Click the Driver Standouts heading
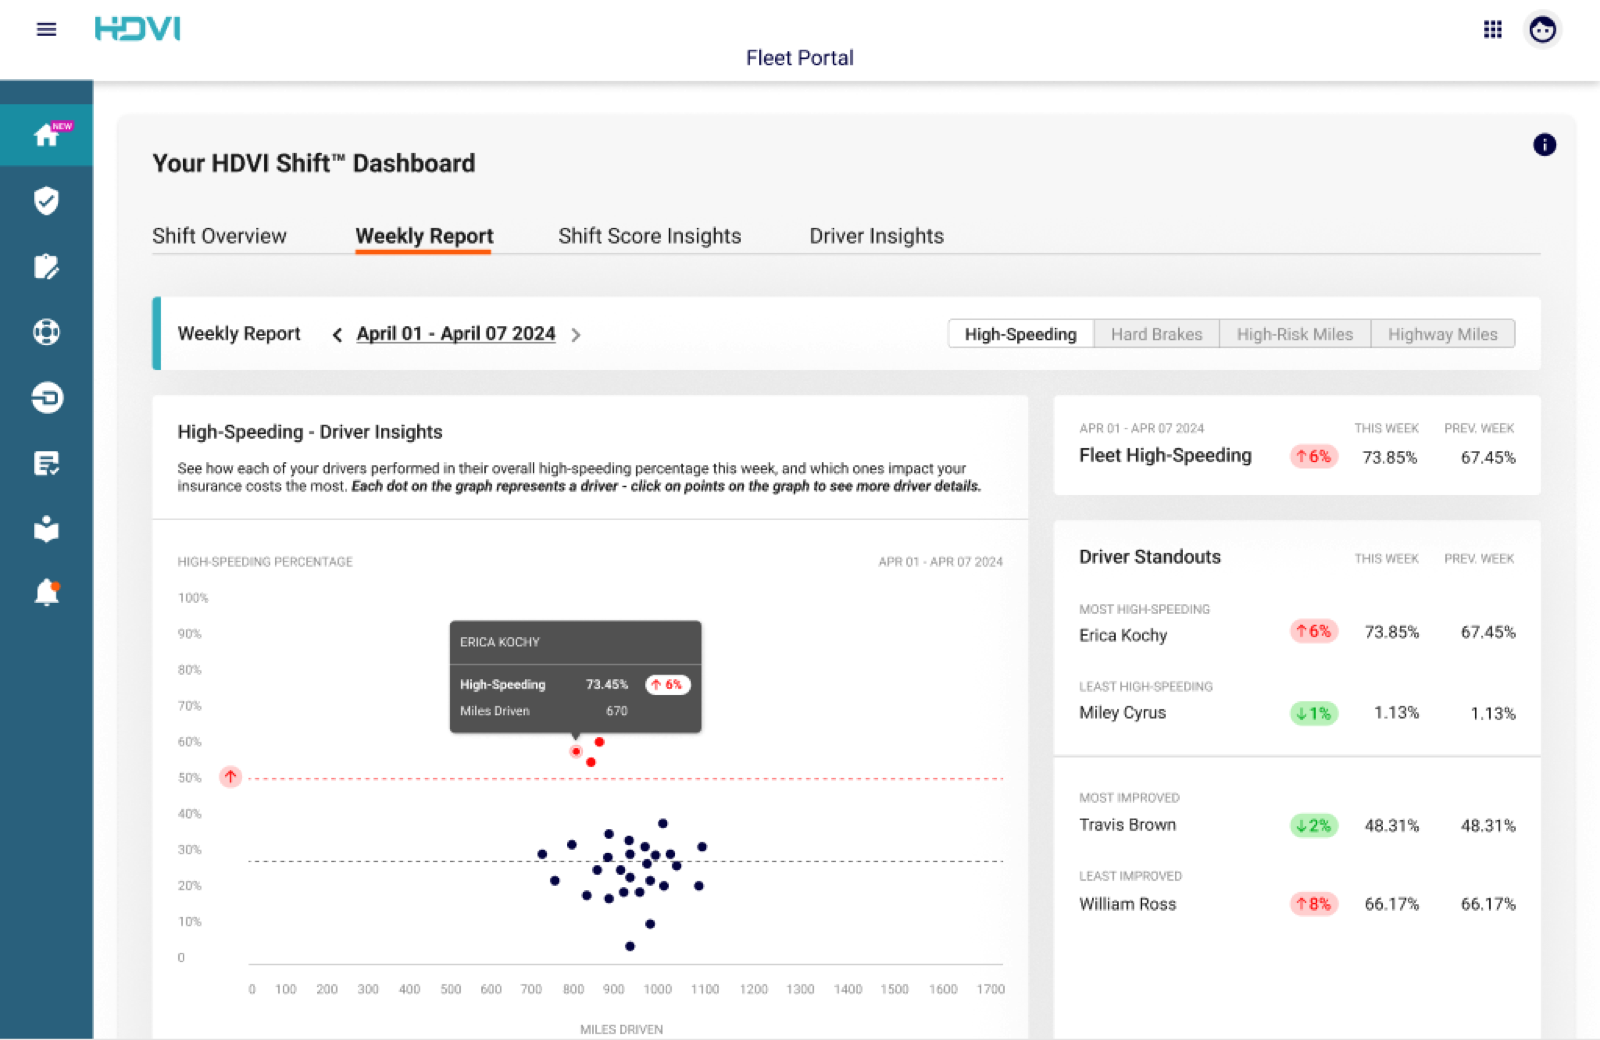 [x=1150, y=557]
